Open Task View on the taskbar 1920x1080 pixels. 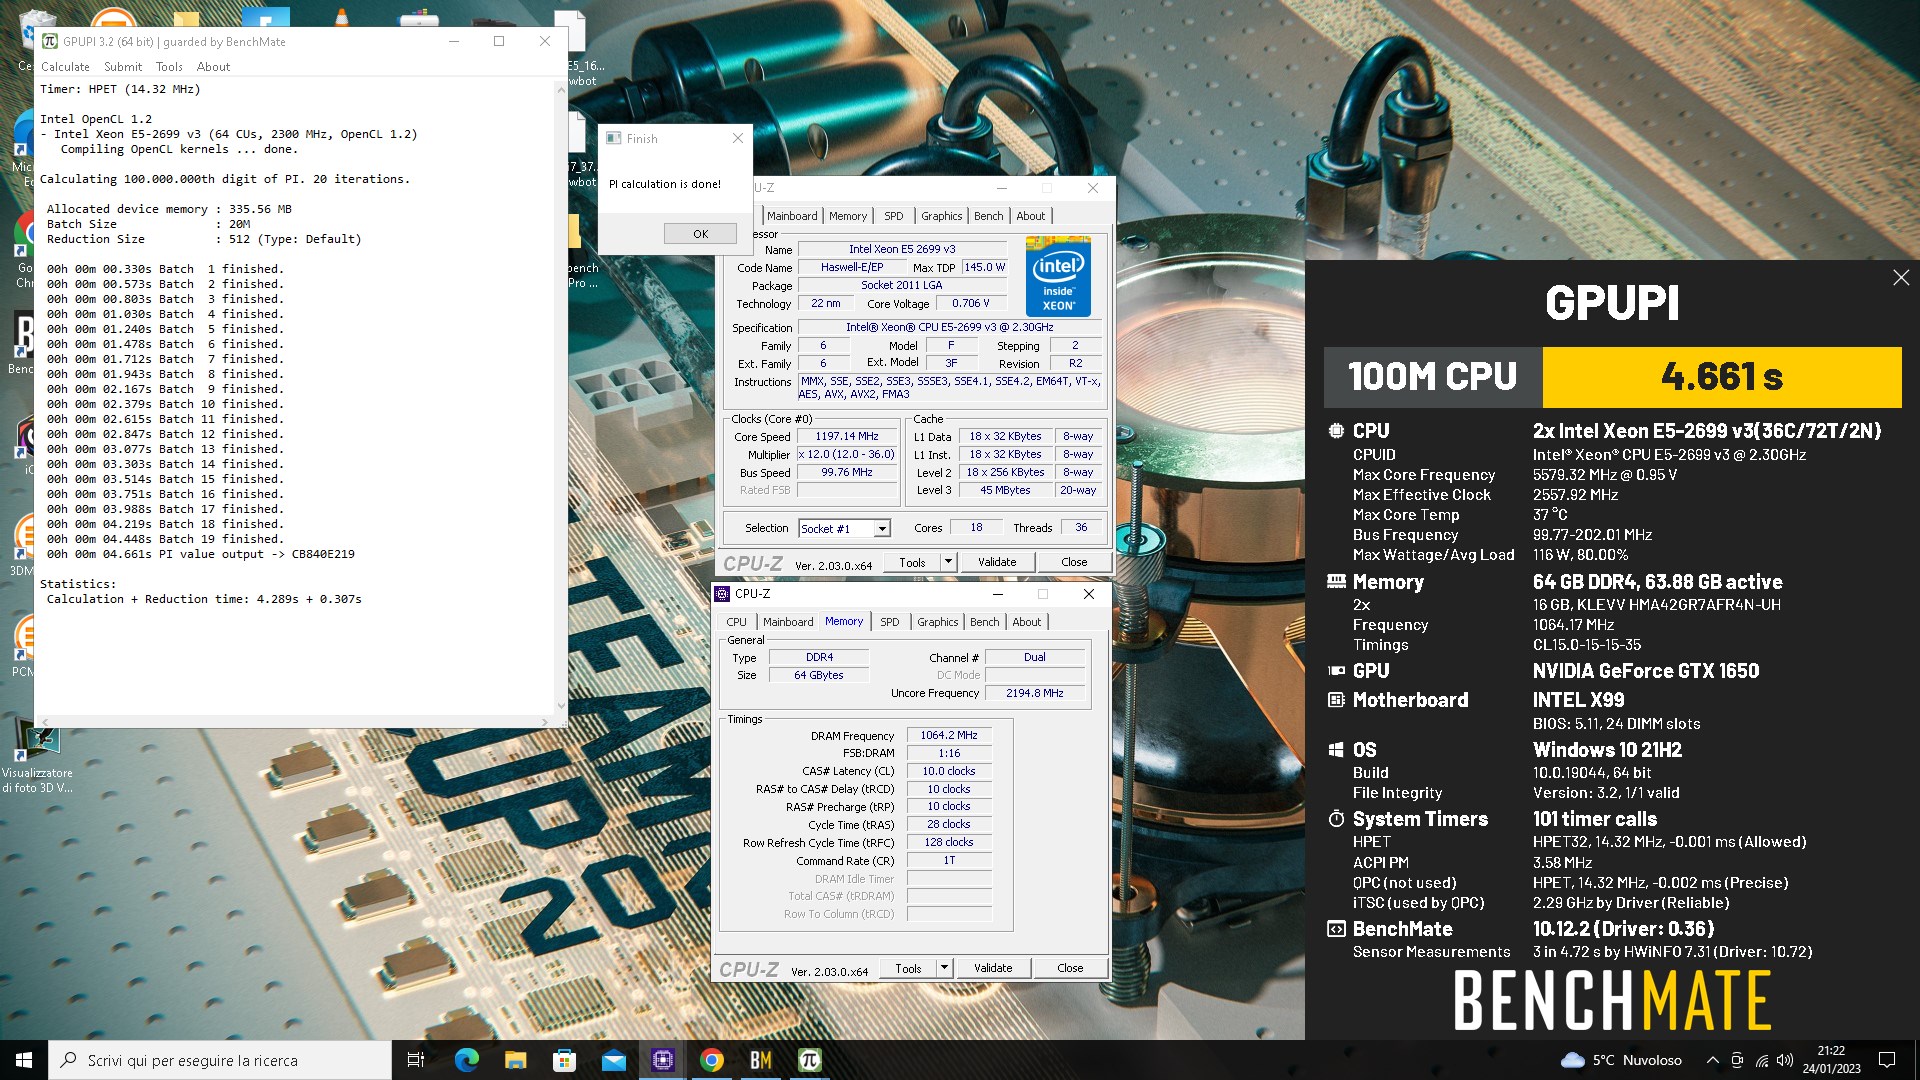click(416, 1060)
